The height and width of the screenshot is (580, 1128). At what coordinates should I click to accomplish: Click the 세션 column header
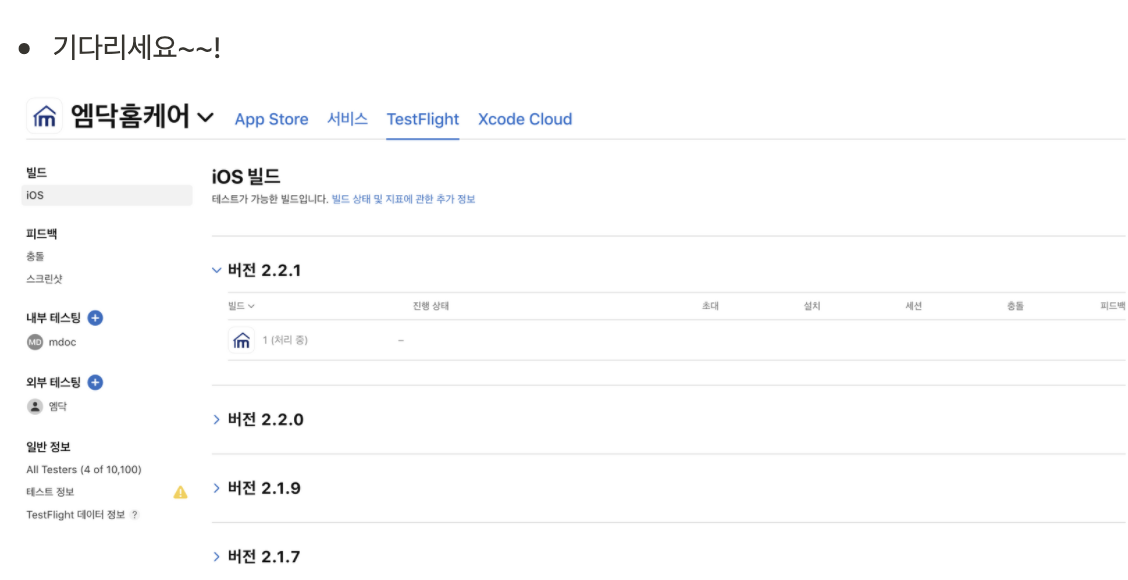pyautogui.click(x=914, y=306)
